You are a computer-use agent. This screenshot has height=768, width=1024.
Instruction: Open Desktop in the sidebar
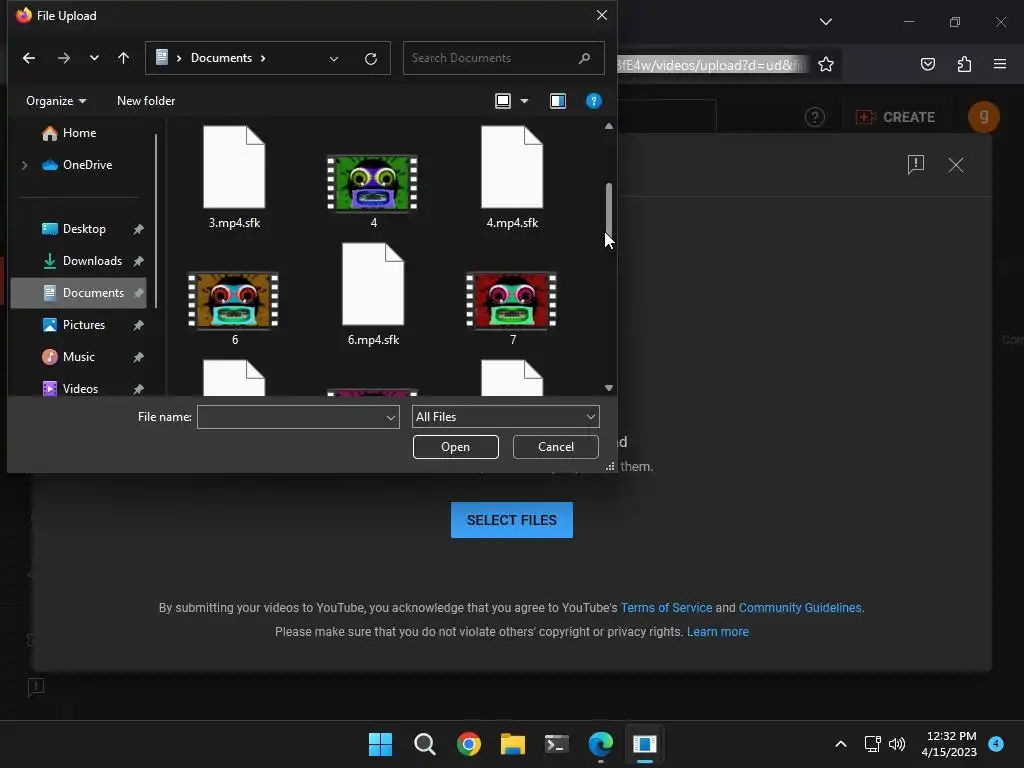[74, 229]
